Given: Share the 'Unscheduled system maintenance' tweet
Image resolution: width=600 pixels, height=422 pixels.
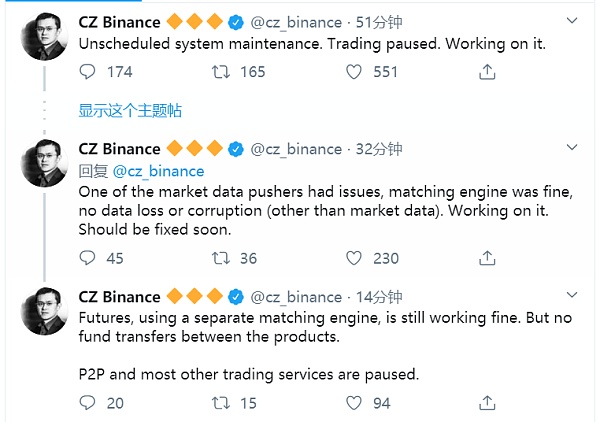Looking at the screenshot, I should tap(488, 72).
